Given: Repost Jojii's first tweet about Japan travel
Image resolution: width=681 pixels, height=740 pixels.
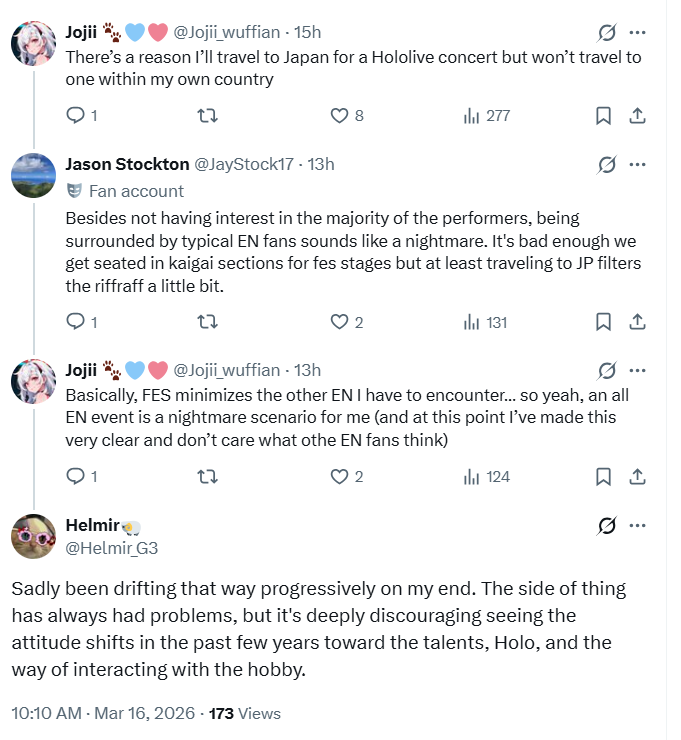Looking at the screenshot, I should [208, 116].
